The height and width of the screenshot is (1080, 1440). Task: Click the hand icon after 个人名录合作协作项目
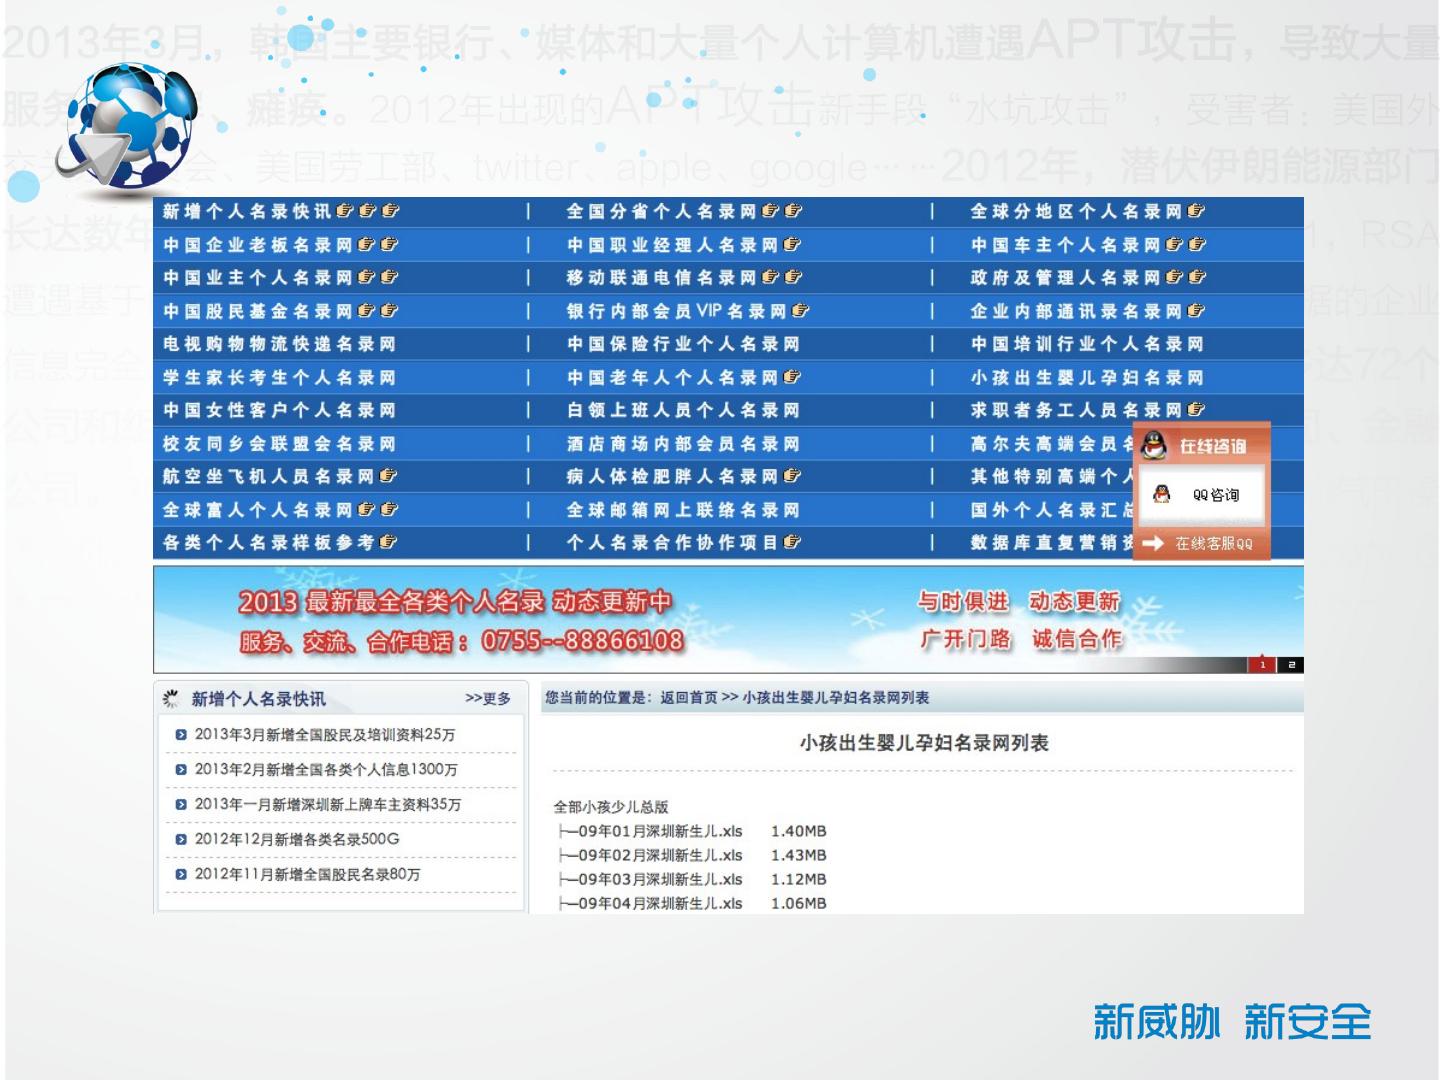point(792,542)
